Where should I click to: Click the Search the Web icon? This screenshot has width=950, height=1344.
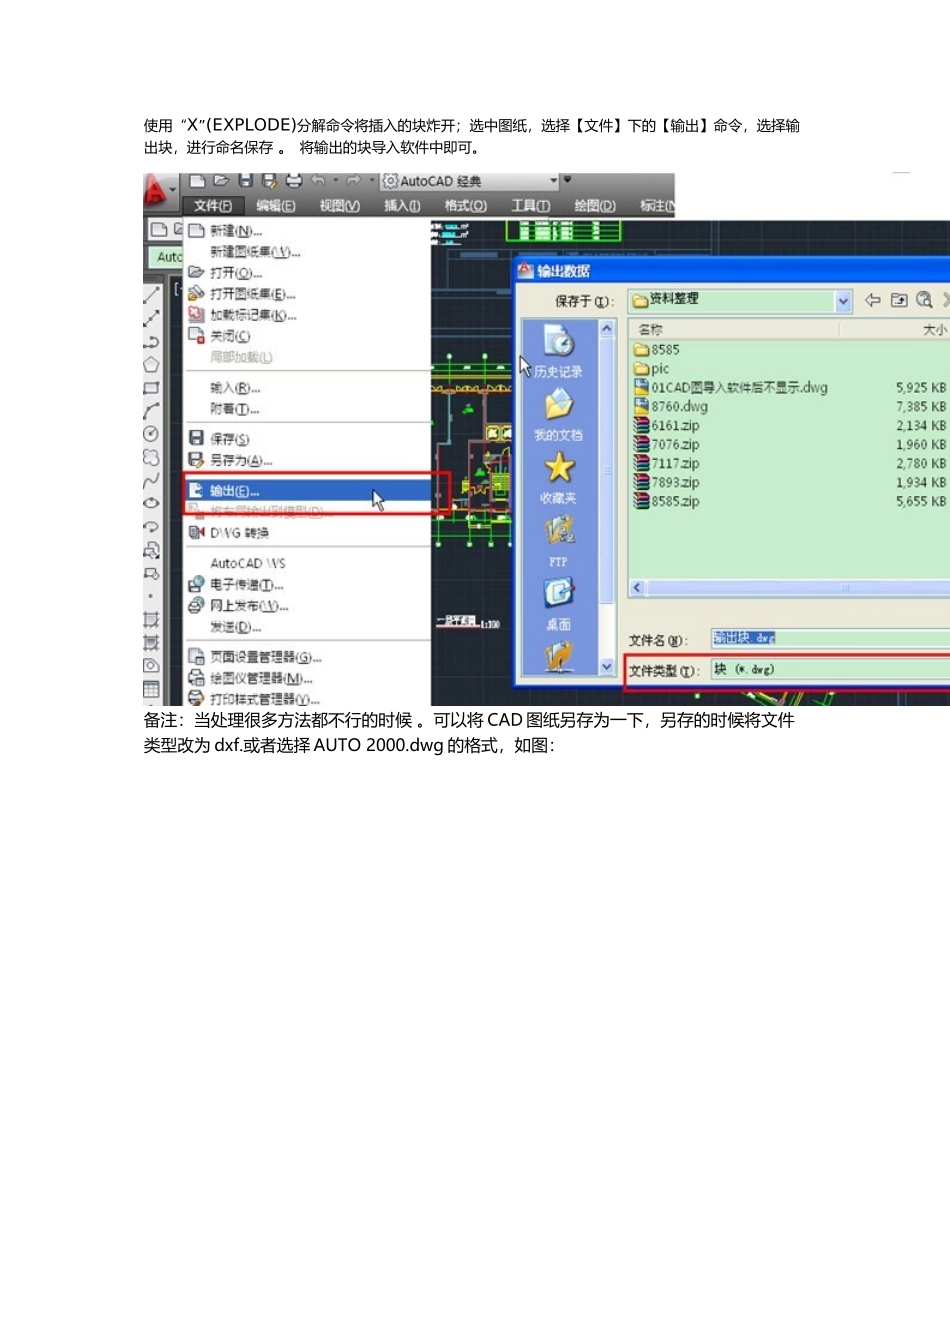click(x=925, y=300)
